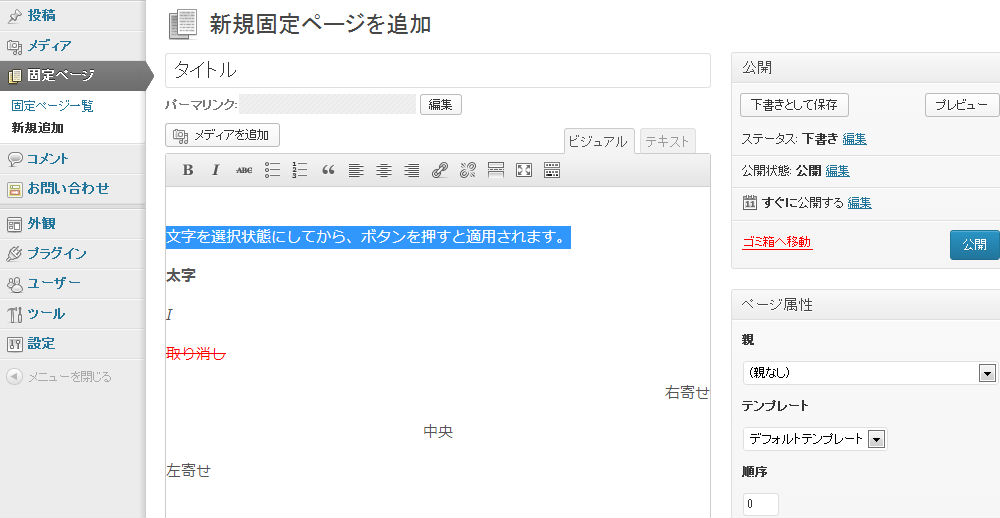Image resolution: width=1000 pixels, height=518 pixels.
Task: Click calendar icon beside すぐに公開する
Action: coord(750,203)
